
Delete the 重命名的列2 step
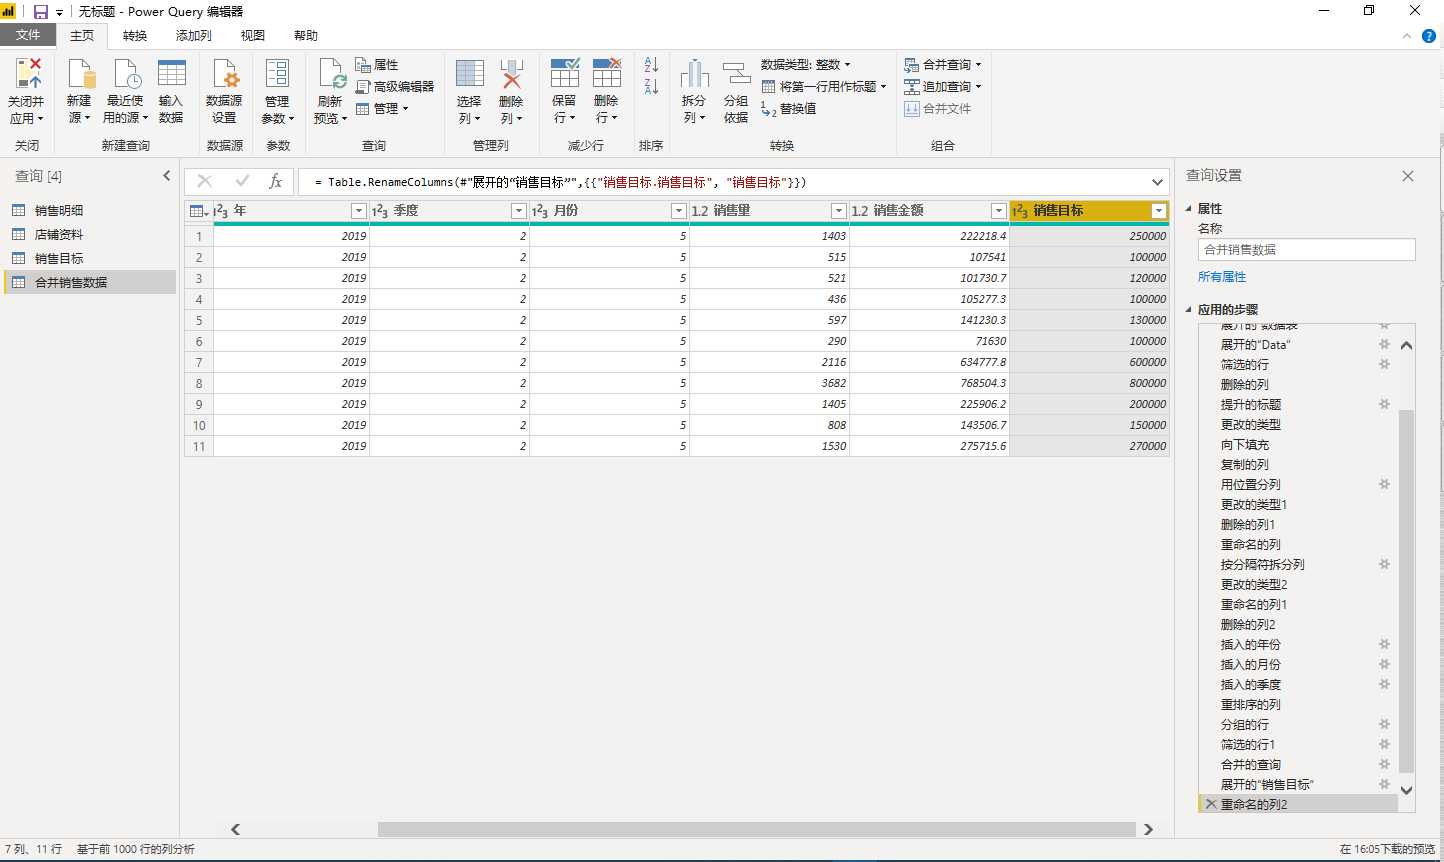coord(1211,804)
